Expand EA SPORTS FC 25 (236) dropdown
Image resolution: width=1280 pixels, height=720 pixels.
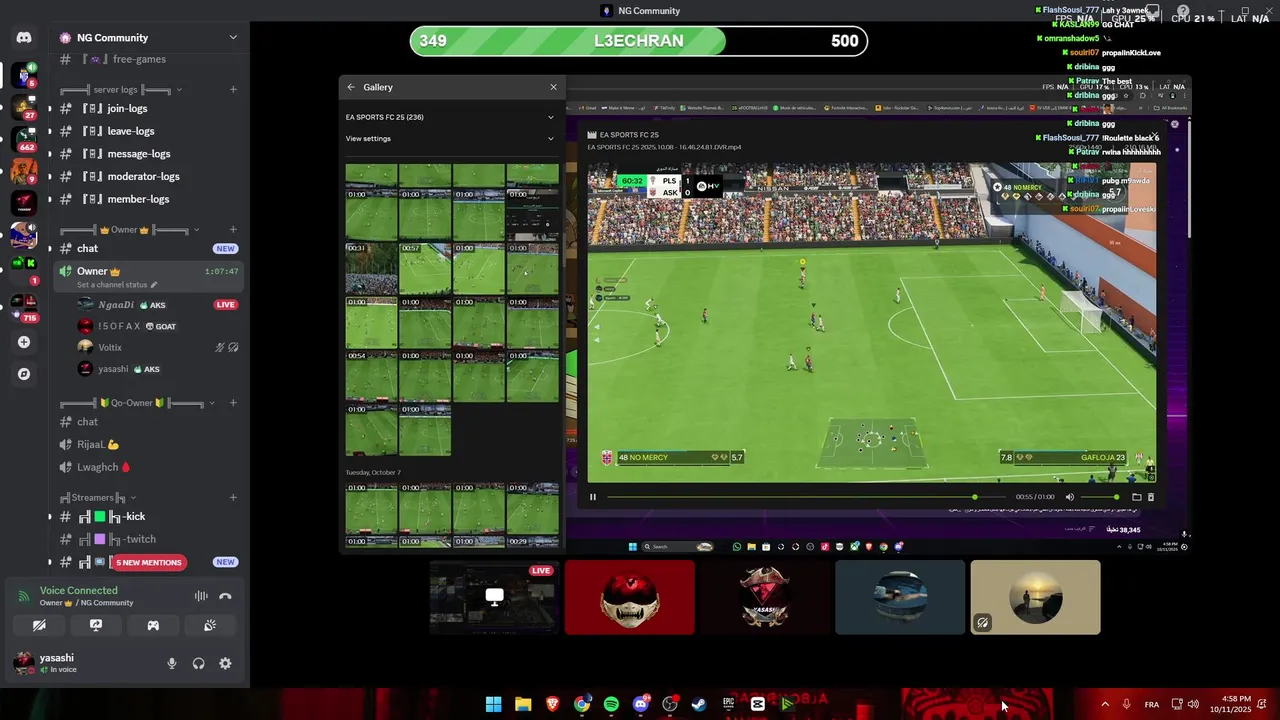coord(450,117)
